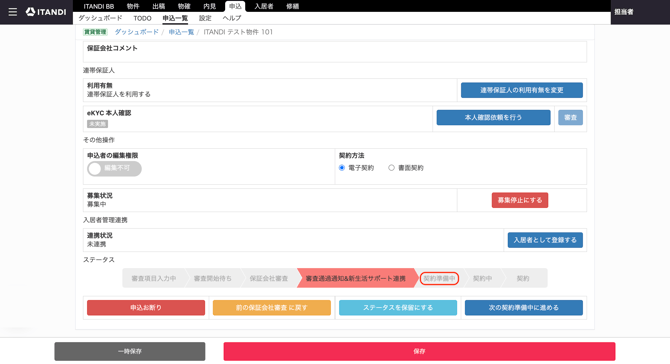Screen dimensions: 670x364
Task: Click the 未実施 status badge
Action: pos(97,124)
